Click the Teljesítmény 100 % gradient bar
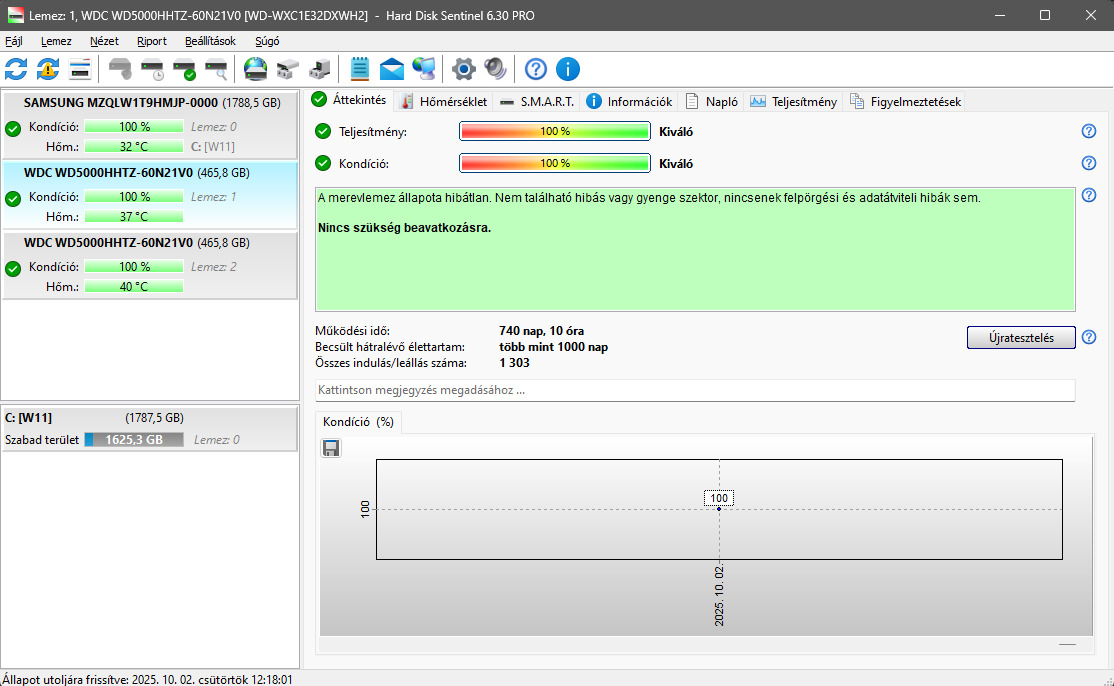Screen dimensions: 1114x686 click(555, 131)
